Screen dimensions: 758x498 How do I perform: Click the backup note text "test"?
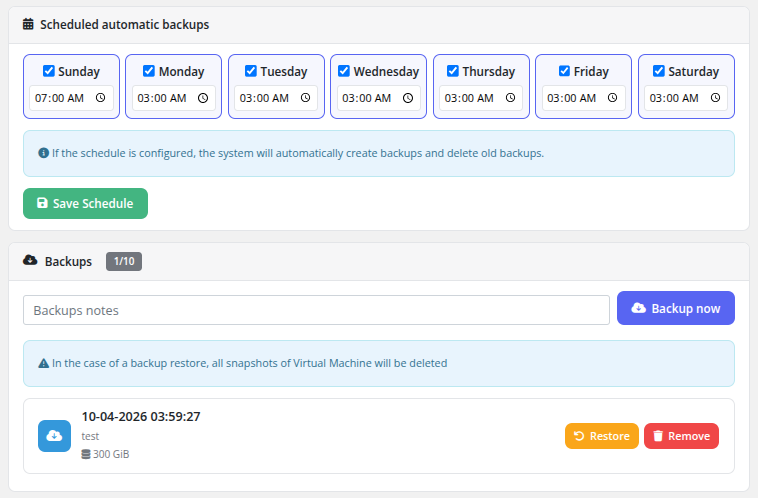point(90,436)
